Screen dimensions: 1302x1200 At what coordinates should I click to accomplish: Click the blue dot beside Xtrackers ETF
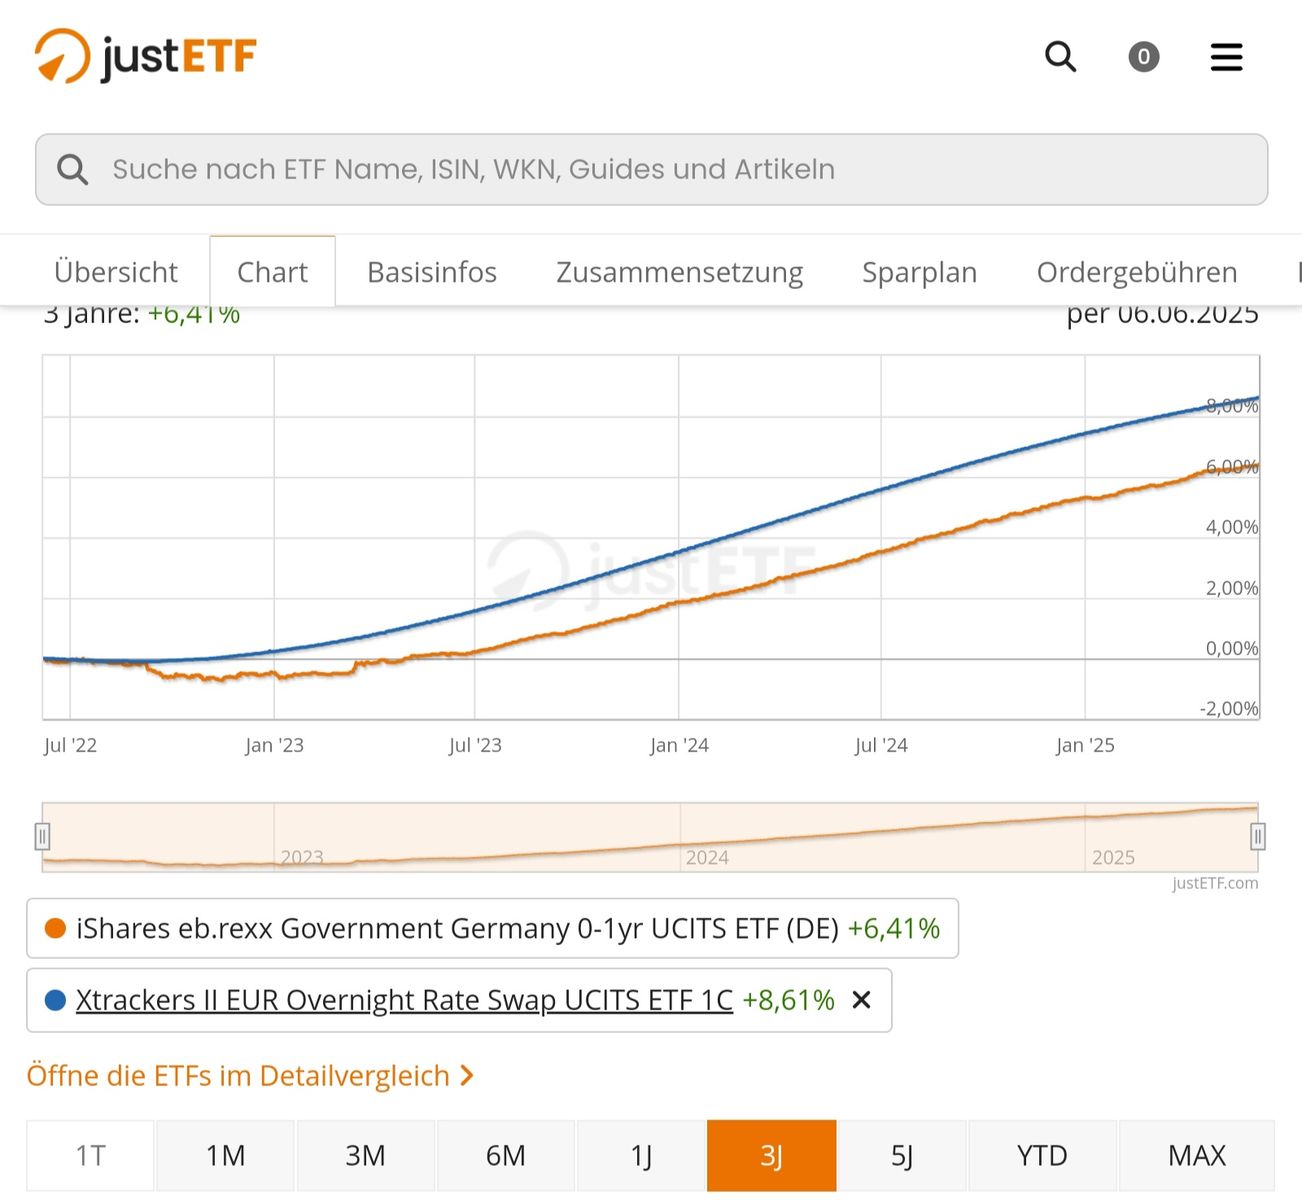(x=56, y=1000)
